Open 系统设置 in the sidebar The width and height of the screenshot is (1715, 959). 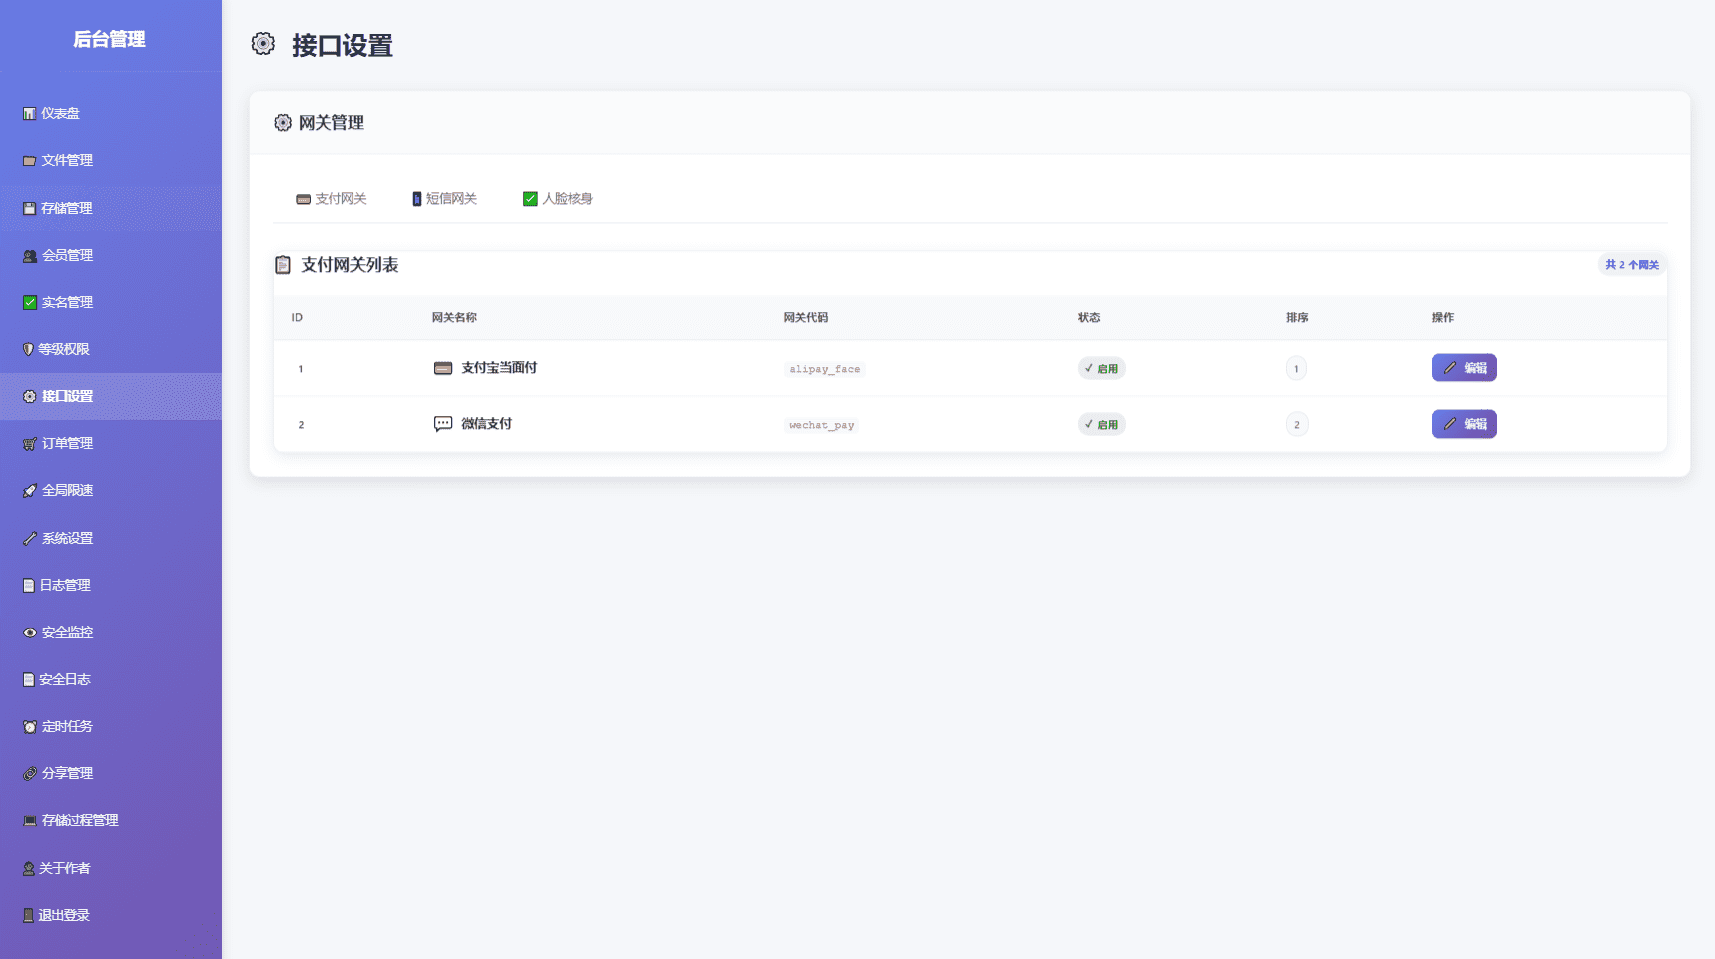pyautogui.click(x=67, y=538)
